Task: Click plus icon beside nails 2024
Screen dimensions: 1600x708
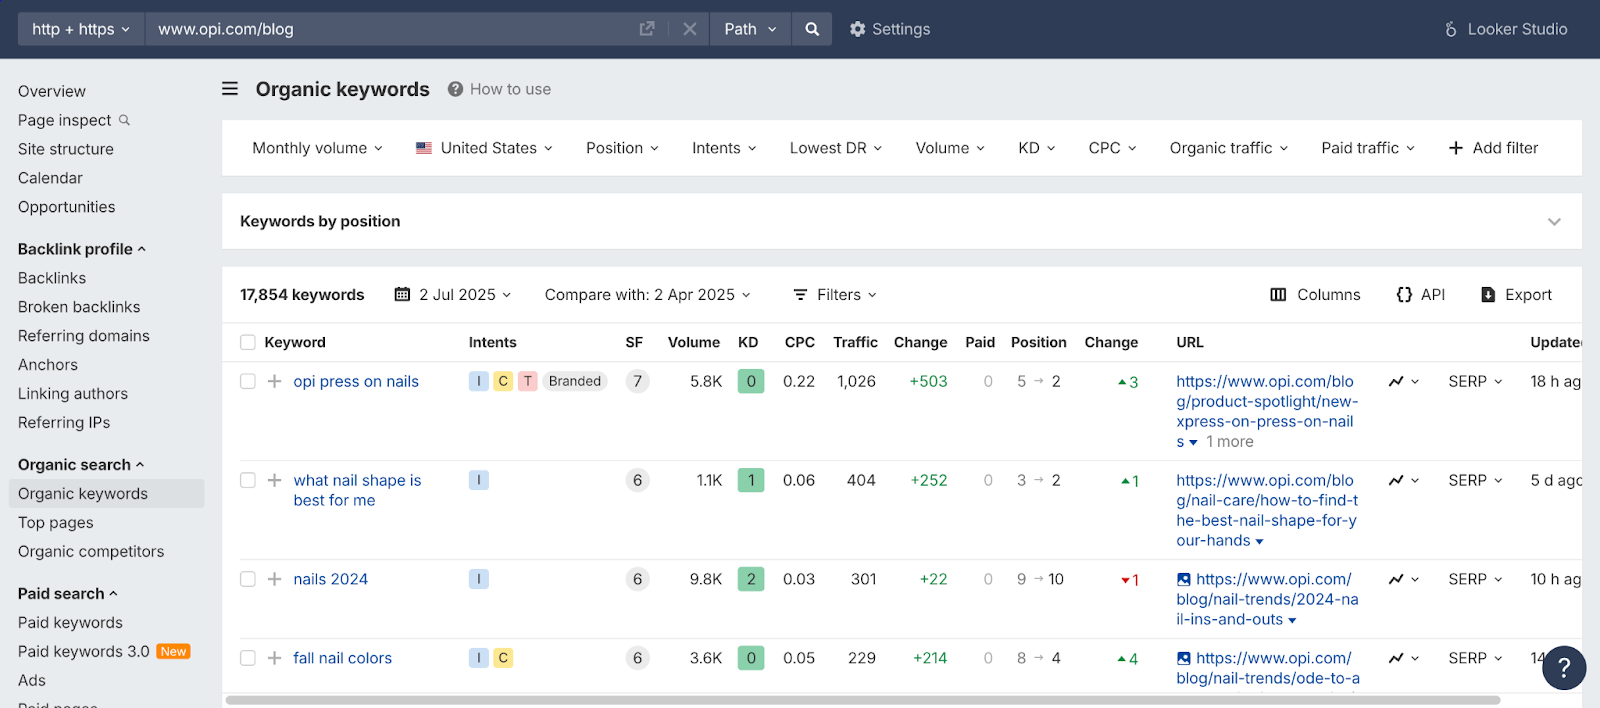Action: [x=274, y=579]
